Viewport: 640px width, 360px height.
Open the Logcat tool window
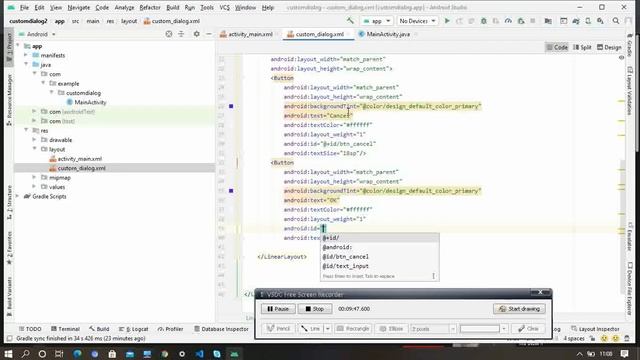pyautogui.click(x=133, y=329)
